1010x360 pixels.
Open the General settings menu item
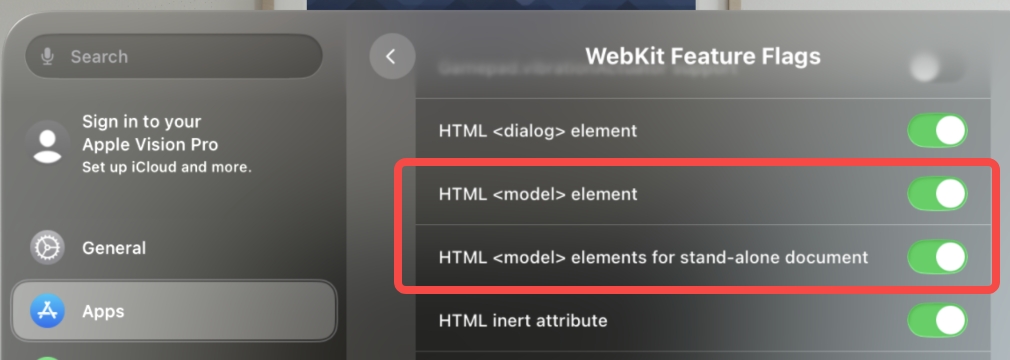tap(174, 248)
